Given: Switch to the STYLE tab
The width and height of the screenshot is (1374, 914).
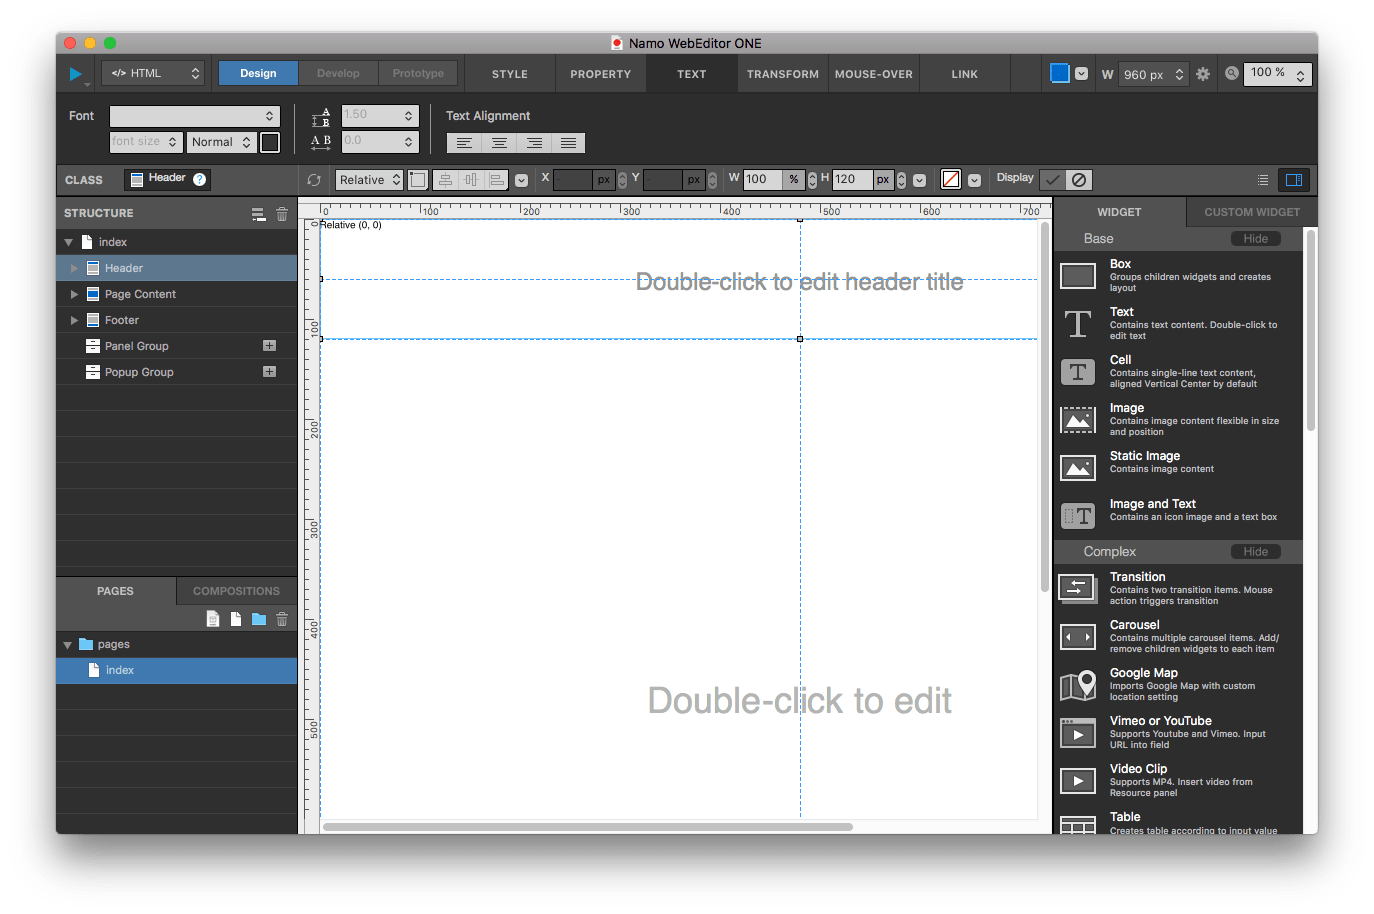Looking at the screenshot, I should point(509,74).
